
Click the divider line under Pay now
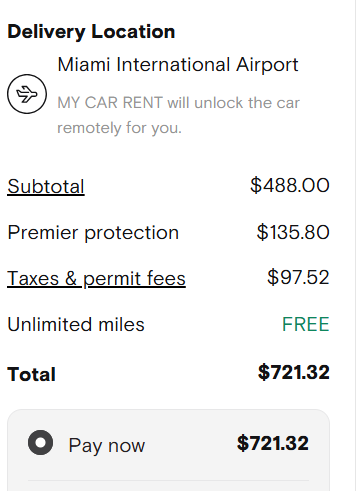(x=168, y=480)
